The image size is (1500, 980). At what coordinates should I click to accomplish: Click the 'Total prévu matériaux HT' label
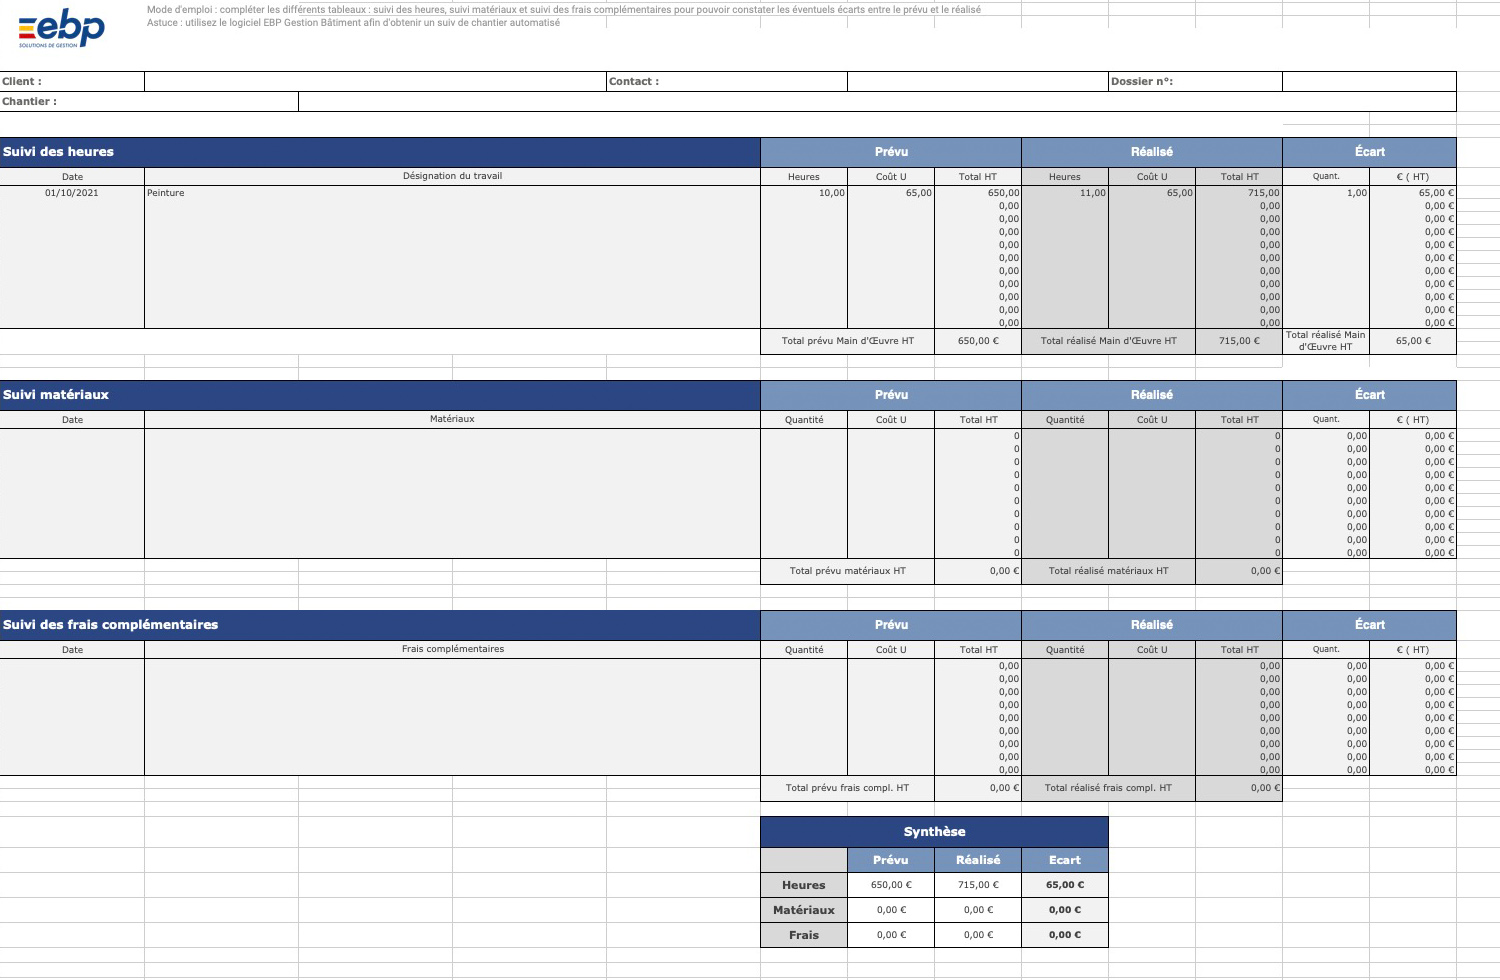pyautogui.click(x=848, y=571)
